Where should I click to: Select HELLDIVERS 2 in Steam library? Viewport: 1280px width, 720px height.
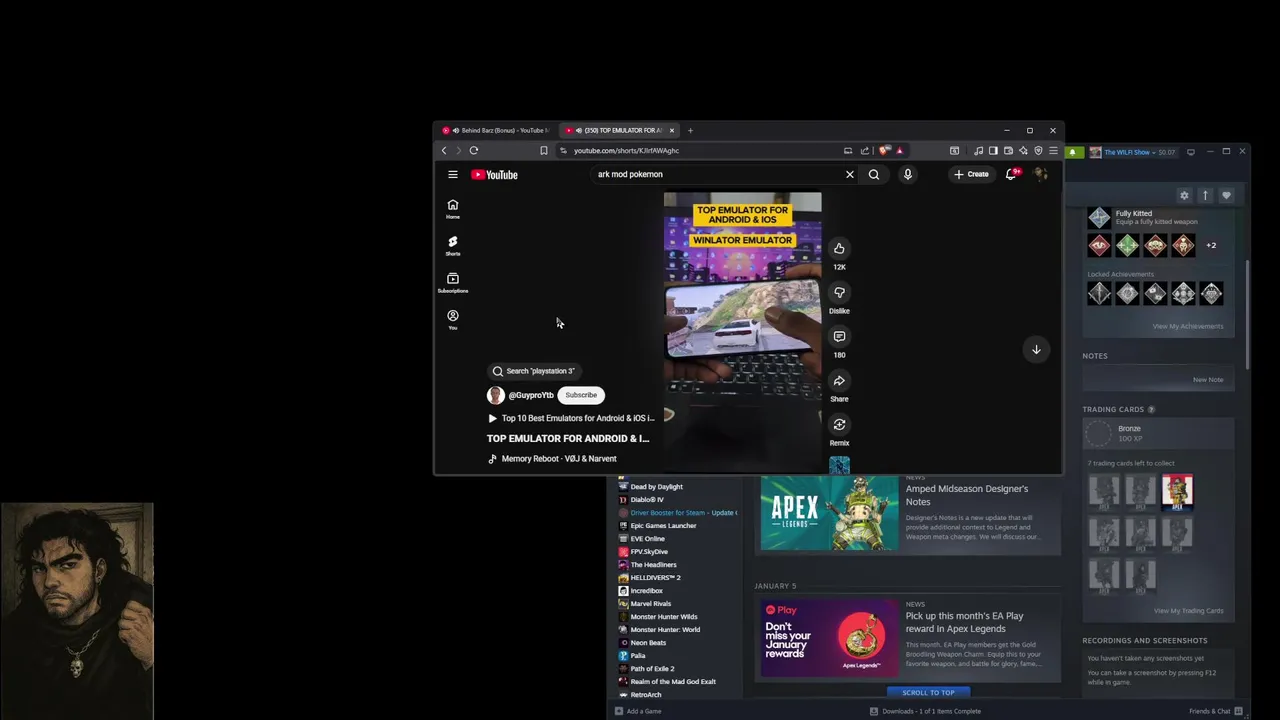[x=655, y=578]
